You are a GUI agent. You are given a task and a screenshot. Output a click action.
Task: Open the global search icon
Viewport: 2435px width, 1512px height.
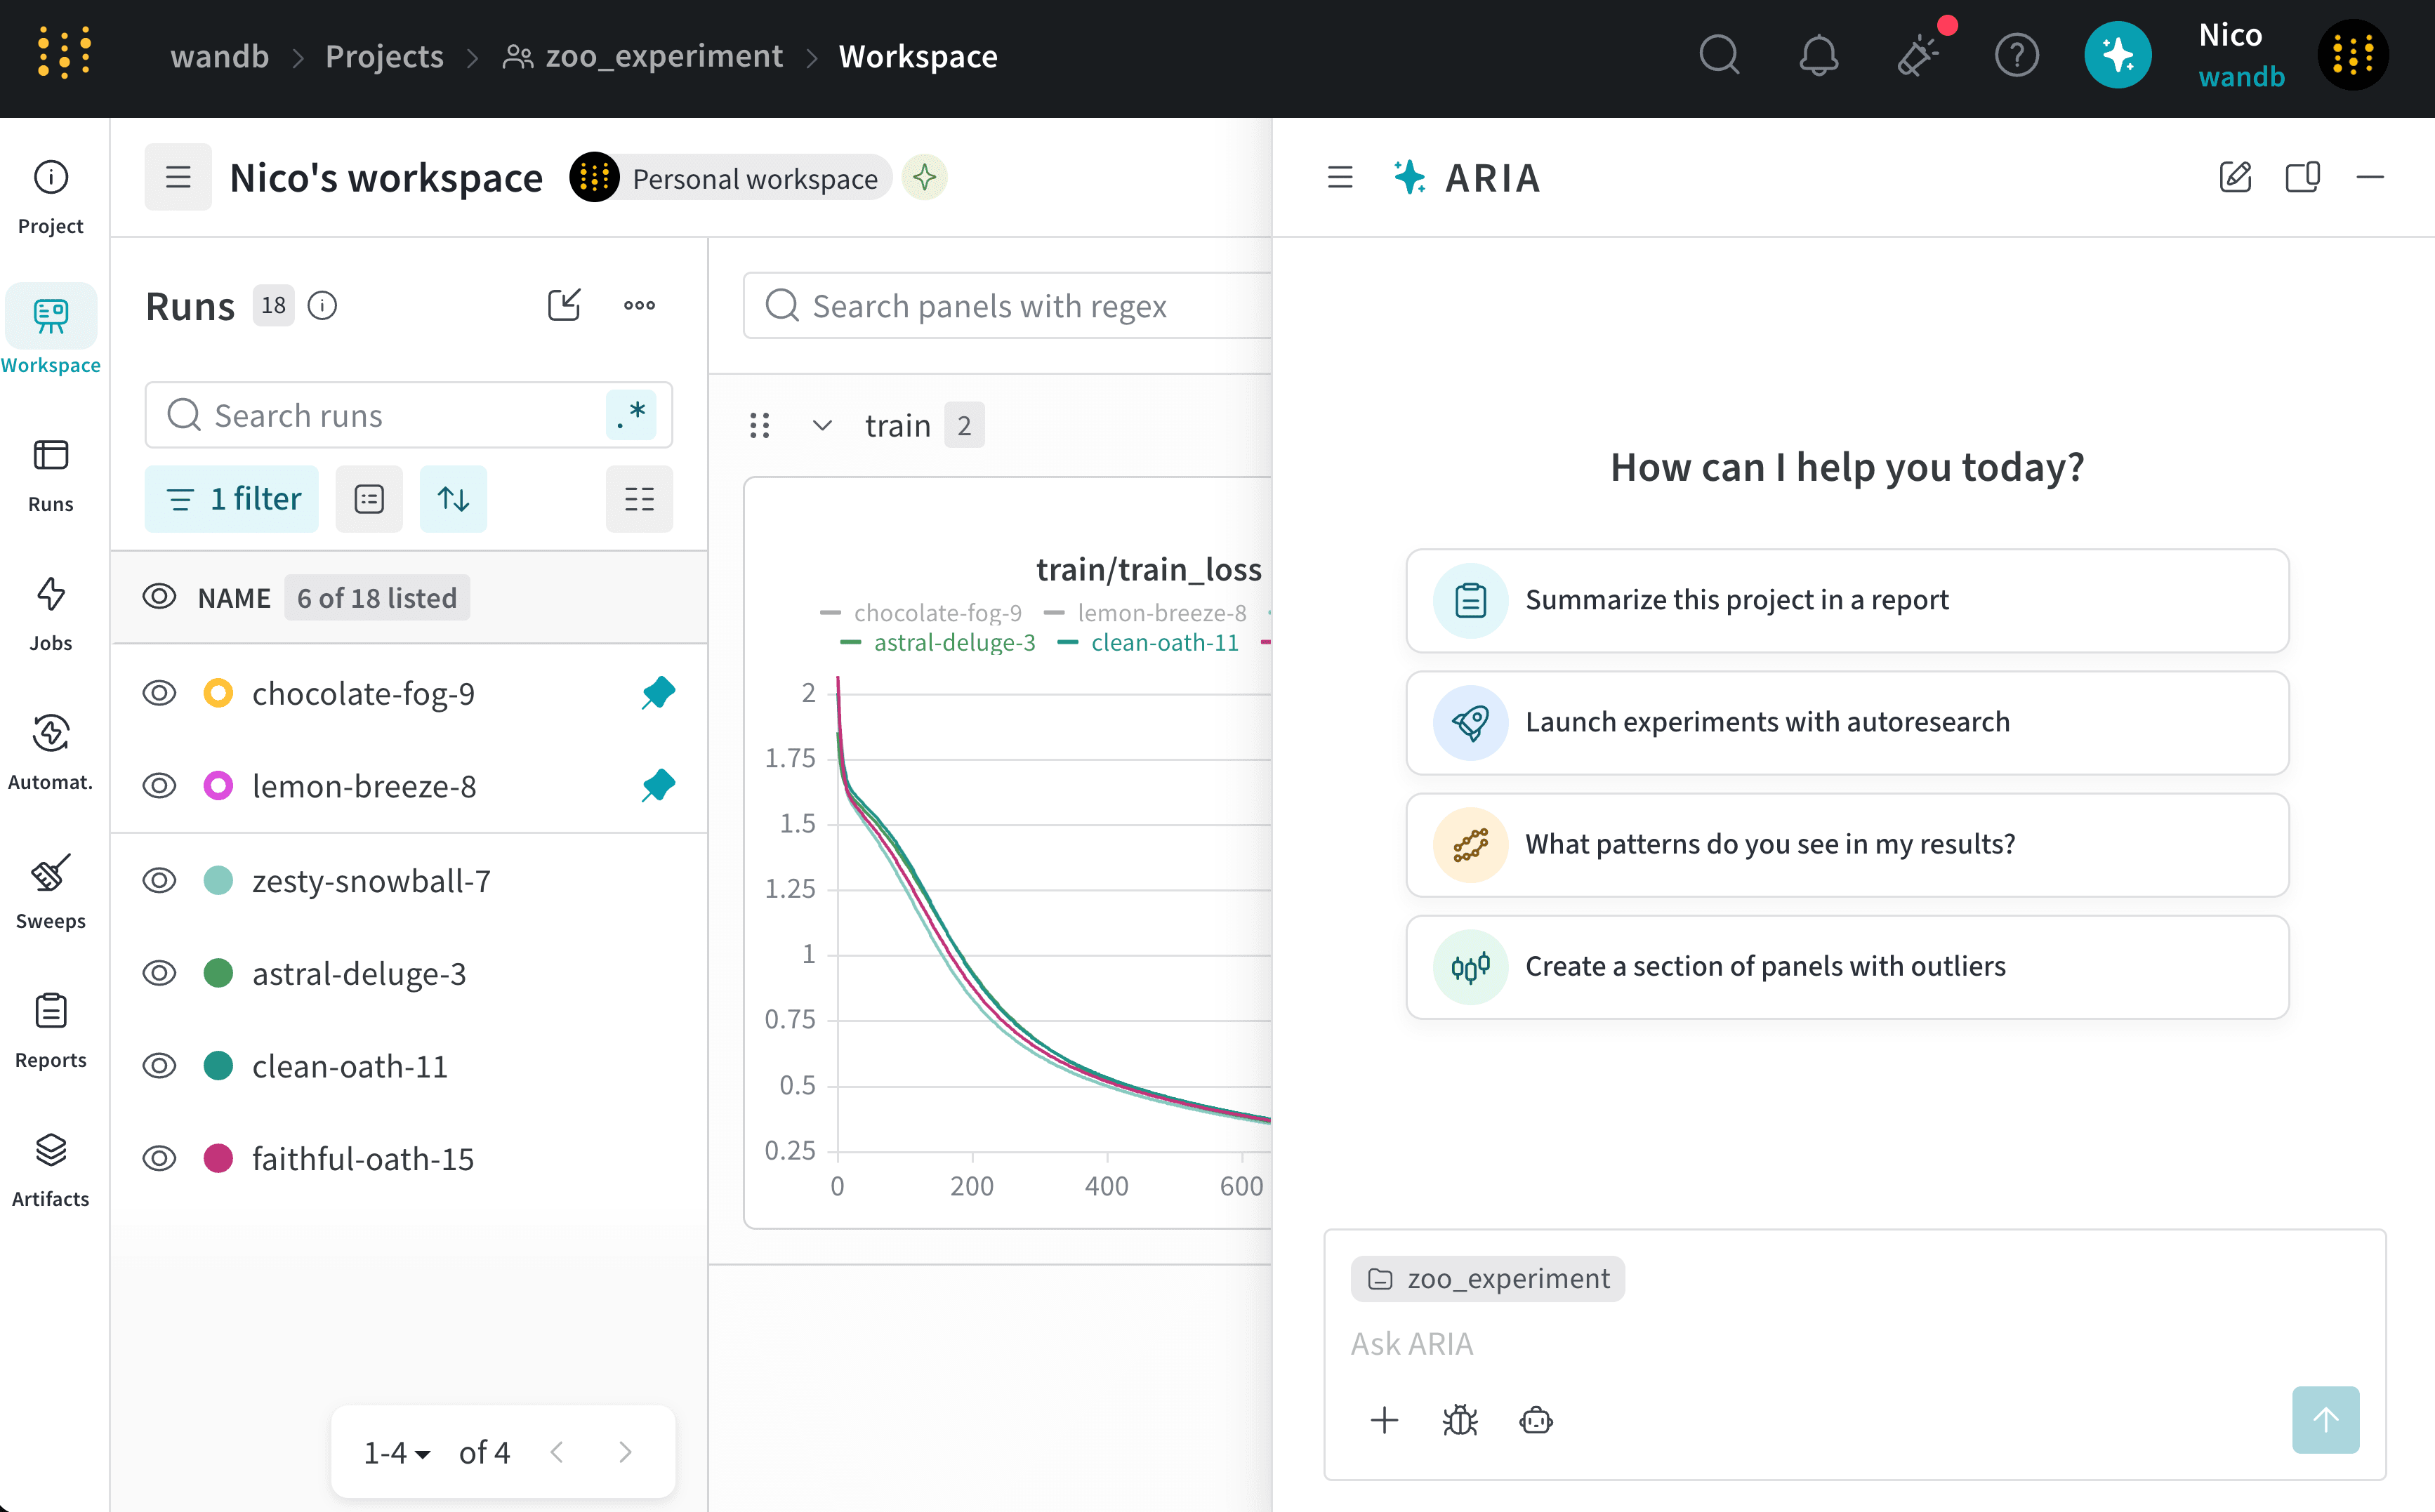pos(1720,55)
